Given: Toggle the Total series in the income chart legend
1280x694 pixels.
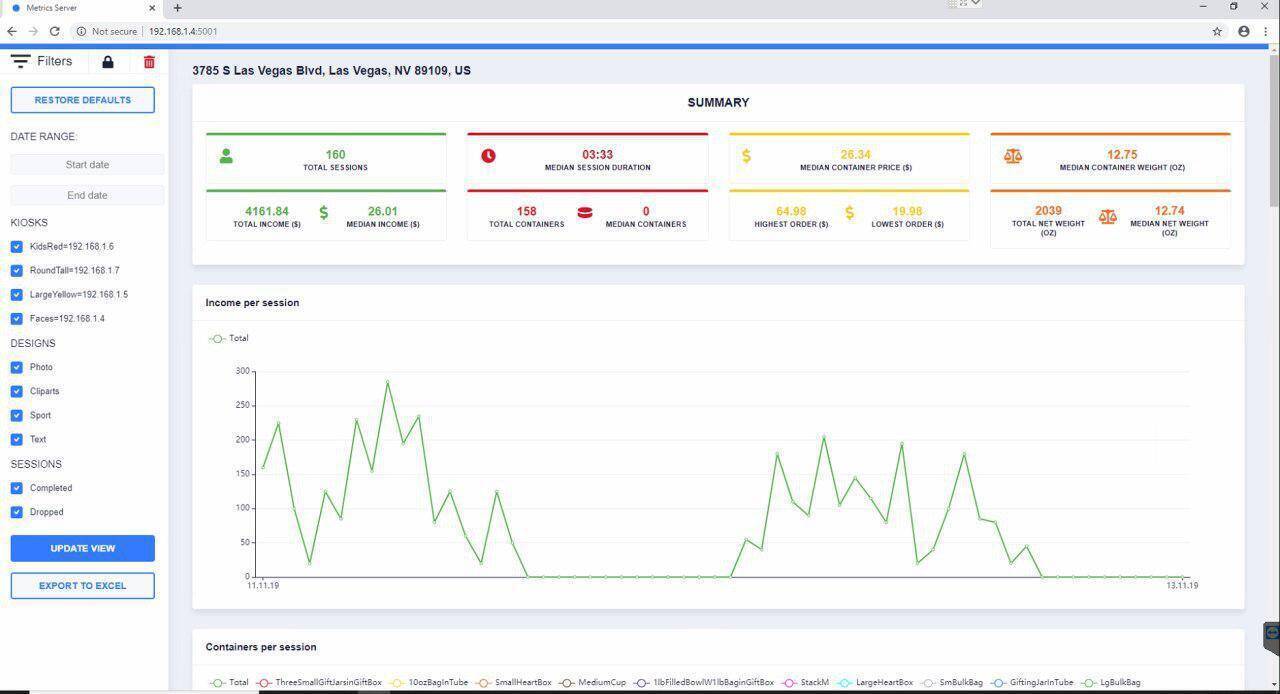Looking at the screenshot, I should click(229, 339).
